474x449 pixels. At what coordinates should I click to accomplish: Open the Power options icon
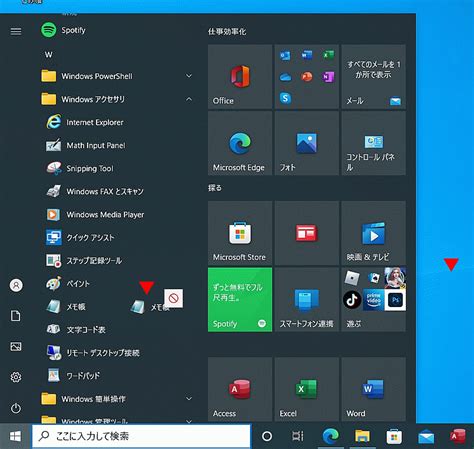(x=16, y=408)
